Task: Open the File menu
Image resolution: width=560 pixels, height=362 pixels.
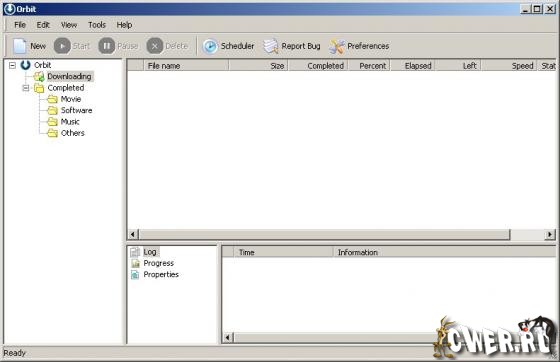Action: (20, 25)
